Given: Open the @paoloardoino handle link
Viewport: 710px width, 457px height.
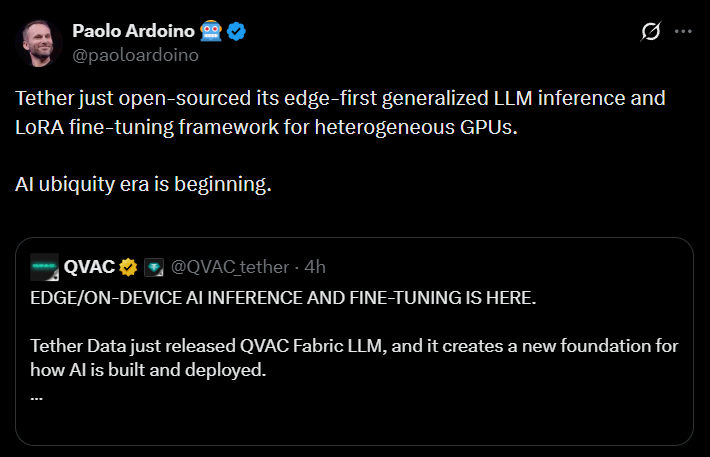Looking at the screenshot, I should pyautogui.click(x=135, y=55).
